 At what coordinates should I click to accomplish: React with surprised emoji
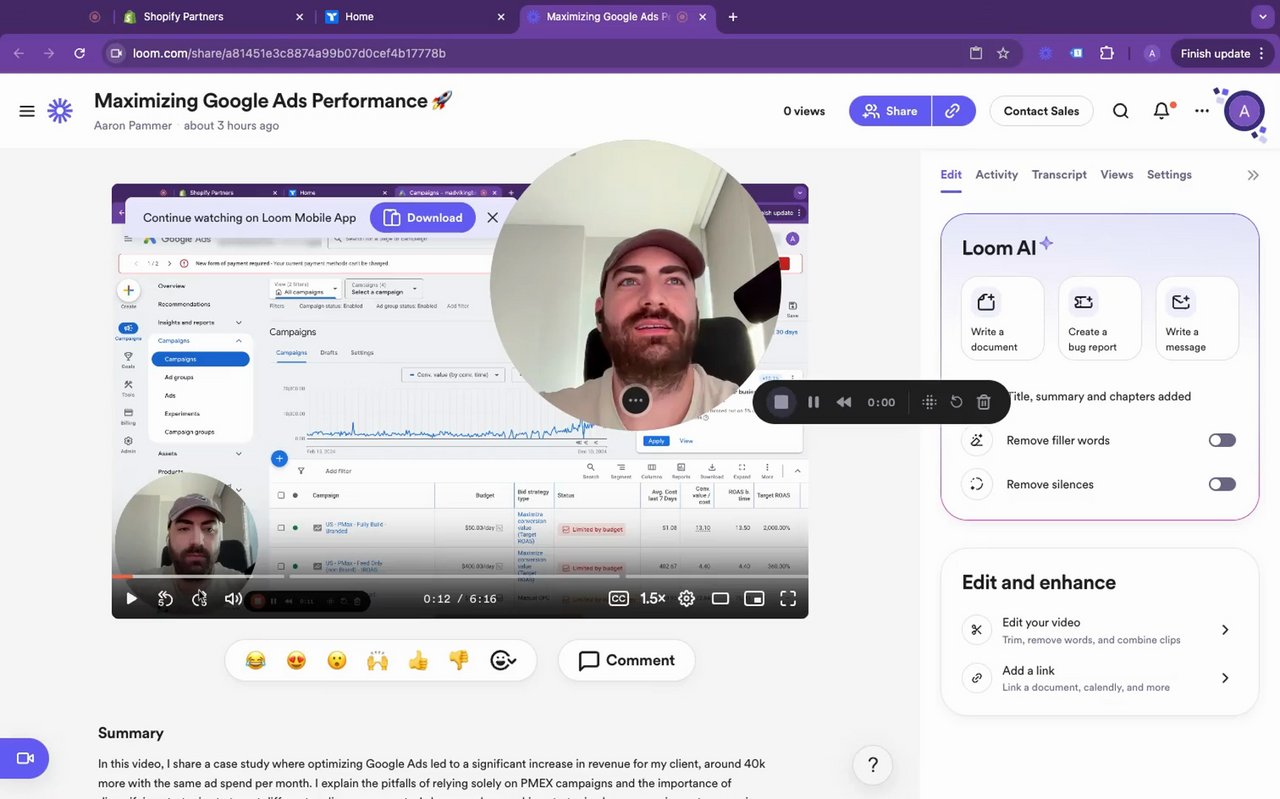pos(337,660)
